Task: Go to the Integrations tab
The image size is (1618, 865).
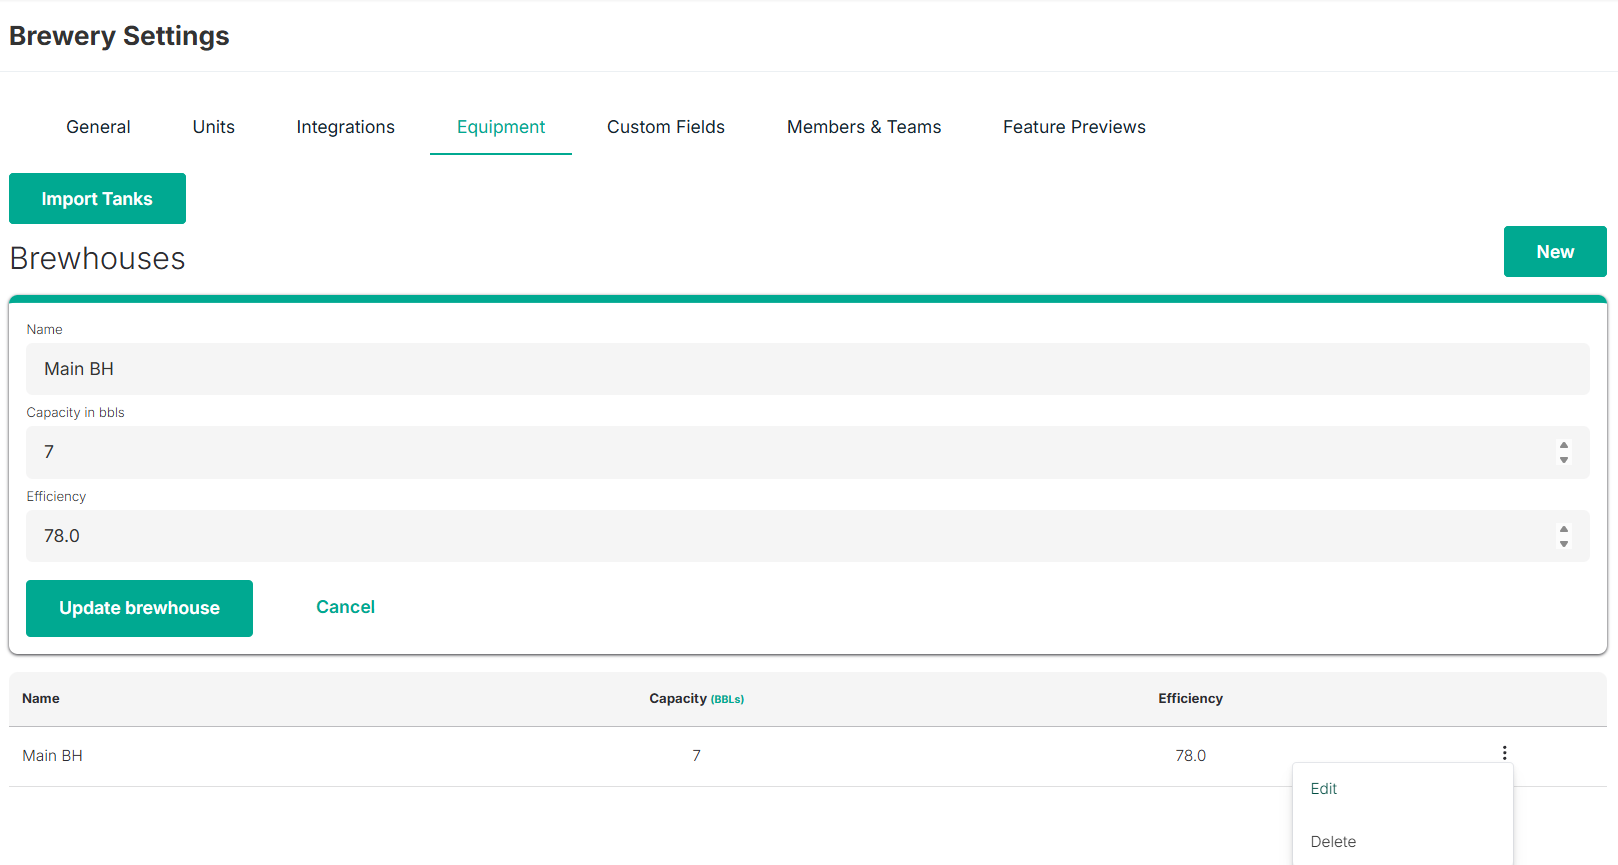Action: [x=345, y=127]
